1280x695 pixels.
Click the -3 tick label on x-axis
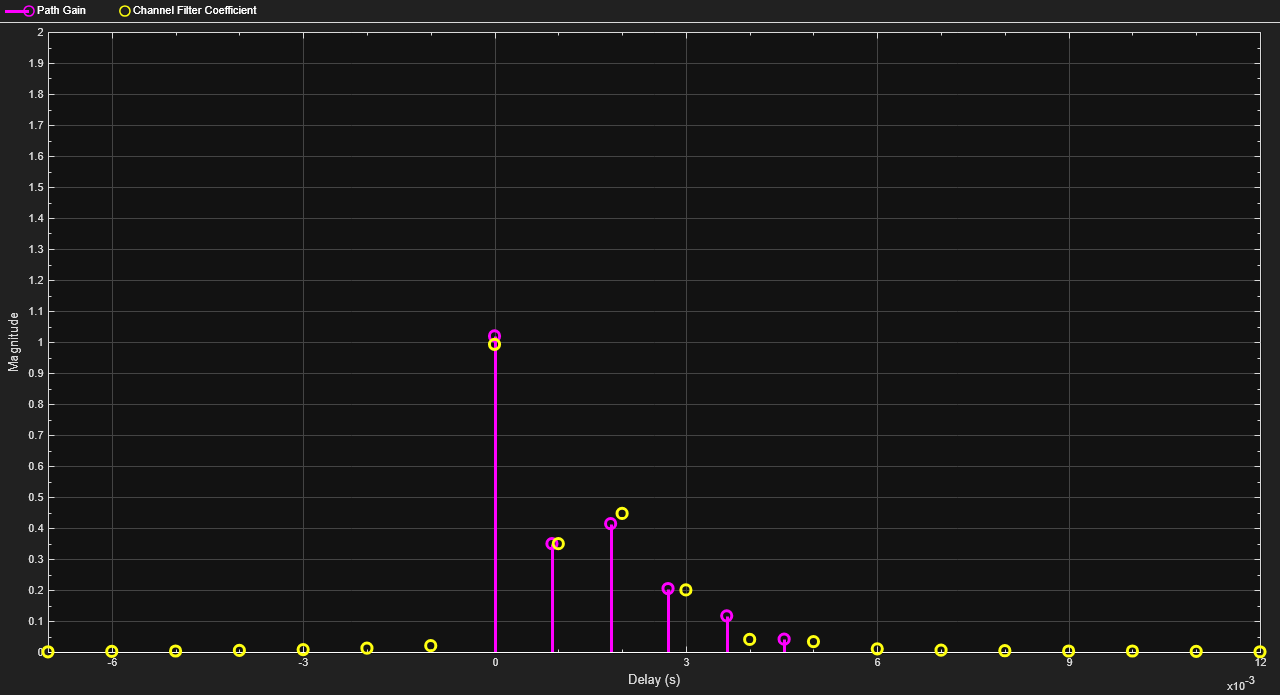(303, 663)
